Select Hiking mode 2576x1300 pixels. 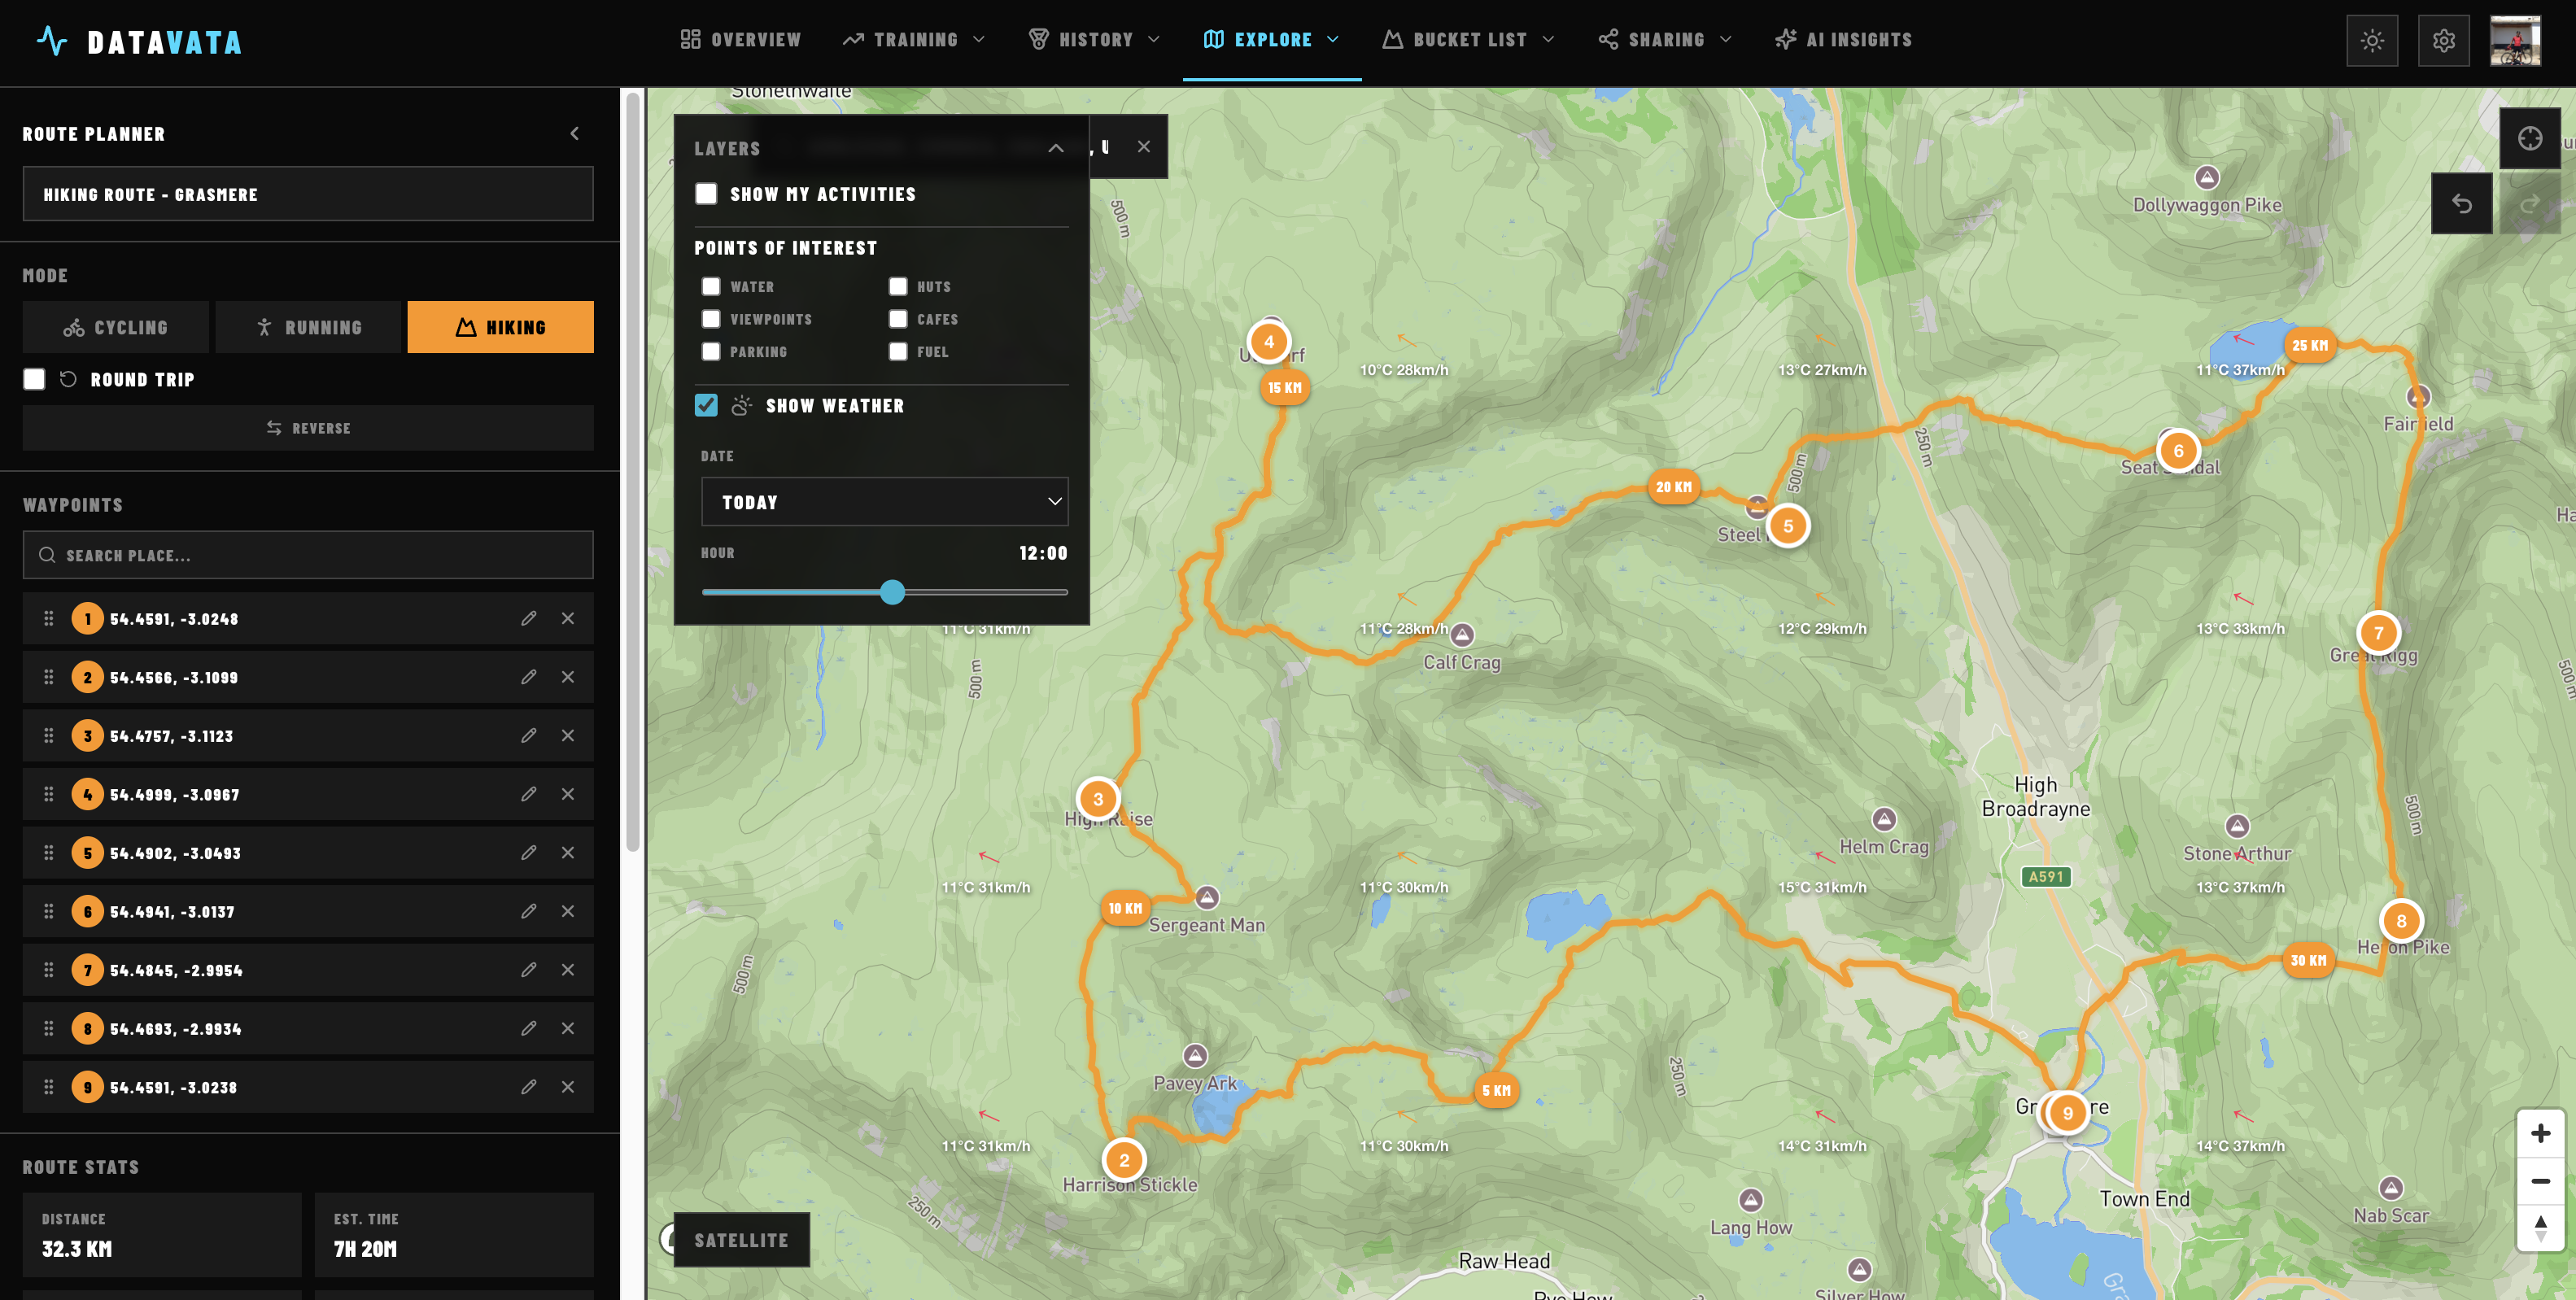(x=500, y=327)
